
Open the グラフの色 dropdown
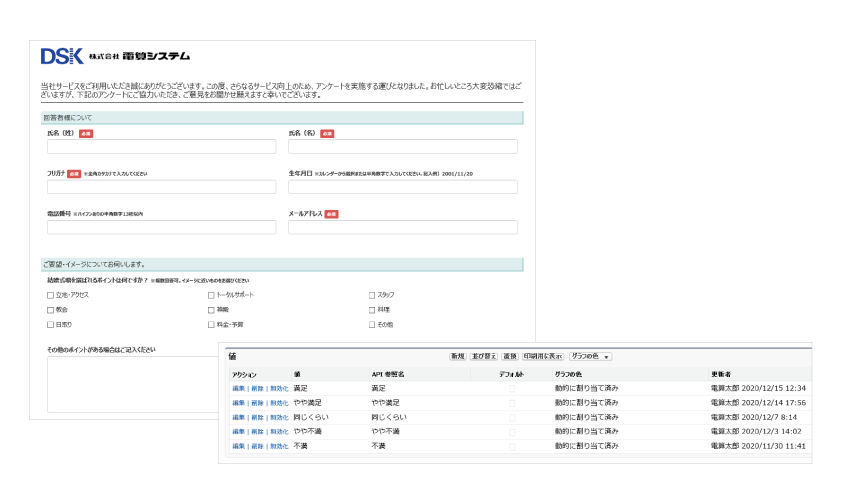[x=590, y=356]
